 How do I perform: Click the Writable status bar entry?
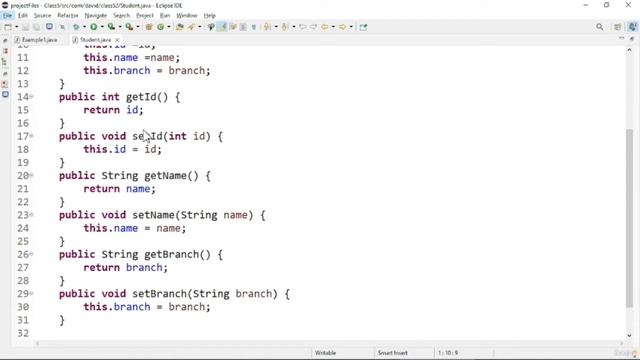[325, 353]
